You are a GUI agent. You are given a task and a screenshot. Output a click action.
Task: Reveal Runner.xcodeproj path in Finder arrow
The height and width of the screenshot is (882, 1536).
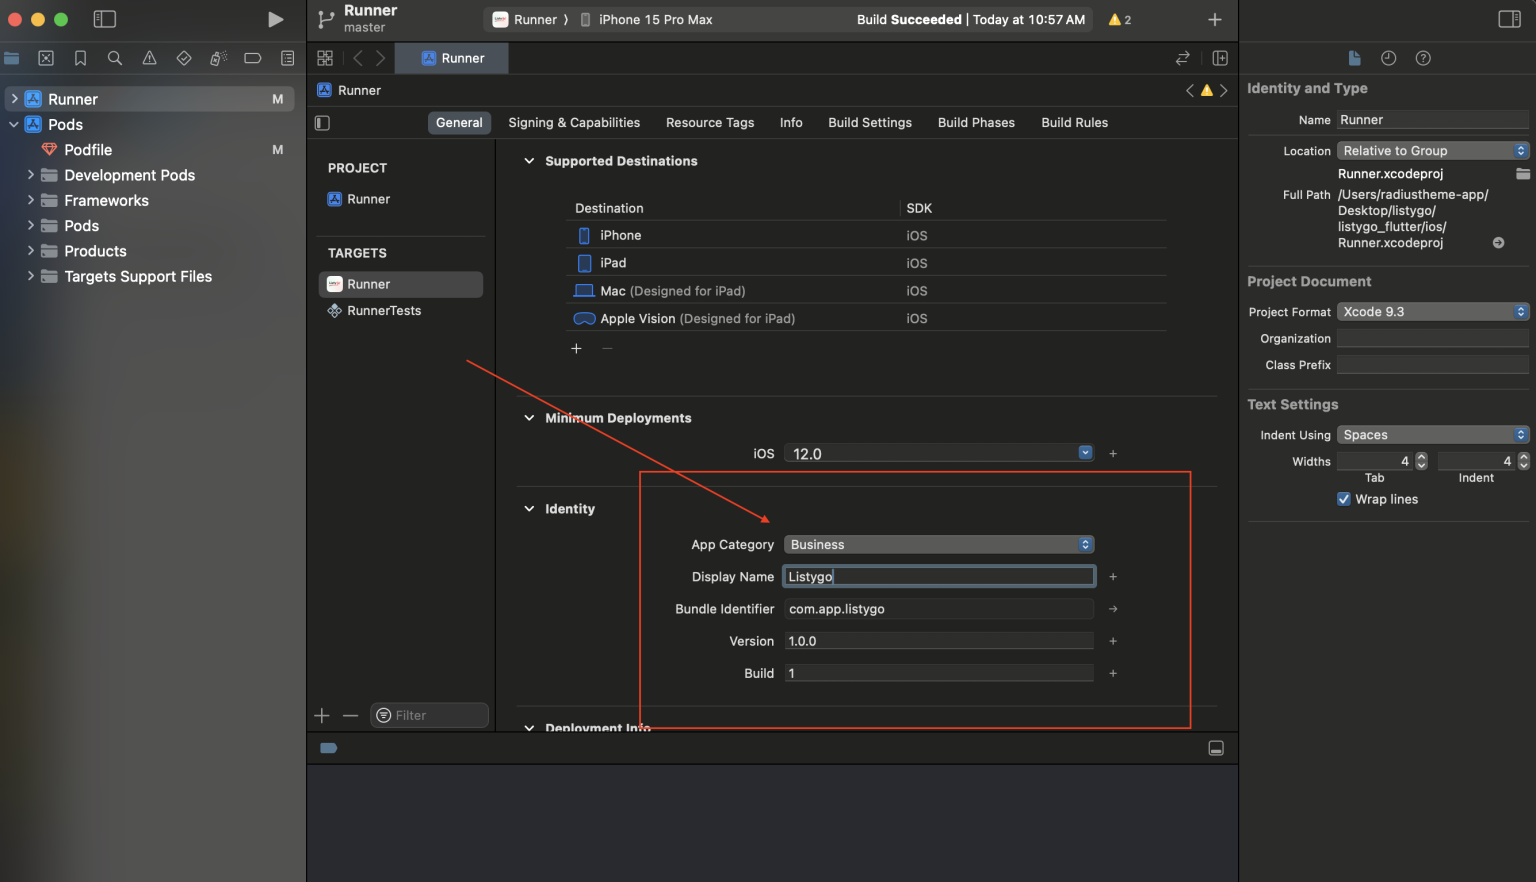pyautogui.click(x=1498, y=243)
